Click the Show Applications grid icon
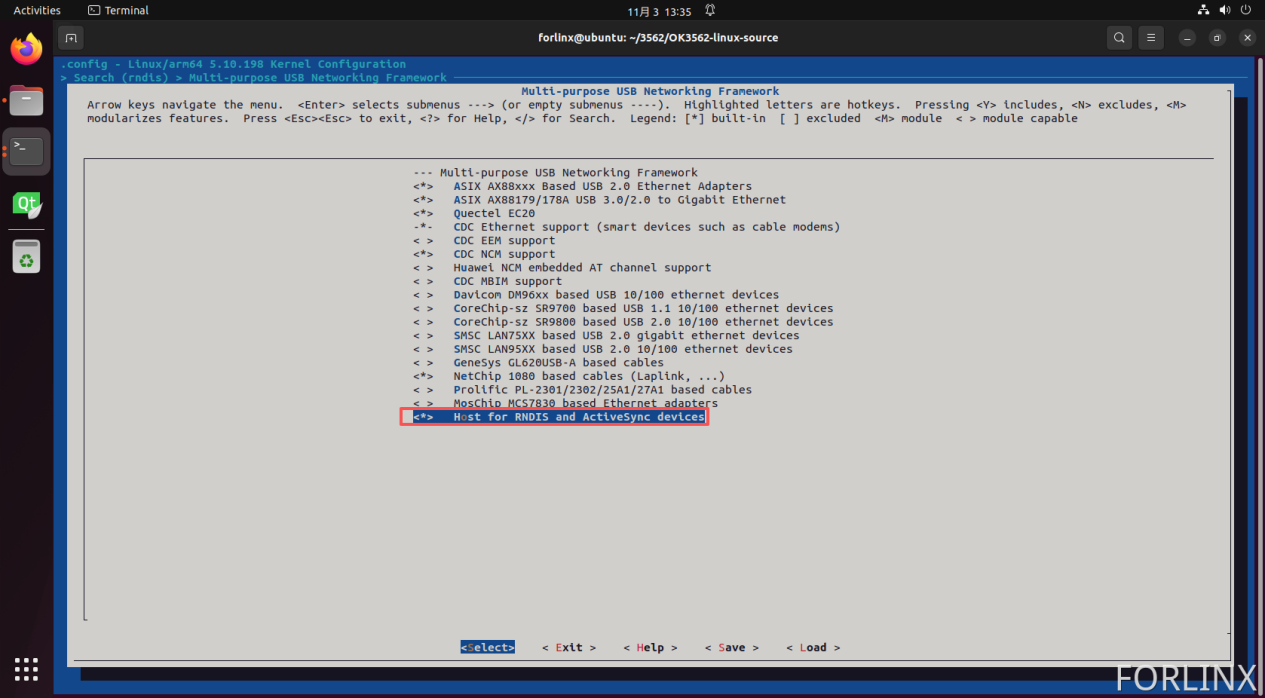This screenshot has height=698, width=1265. click(x=25, y=669)
